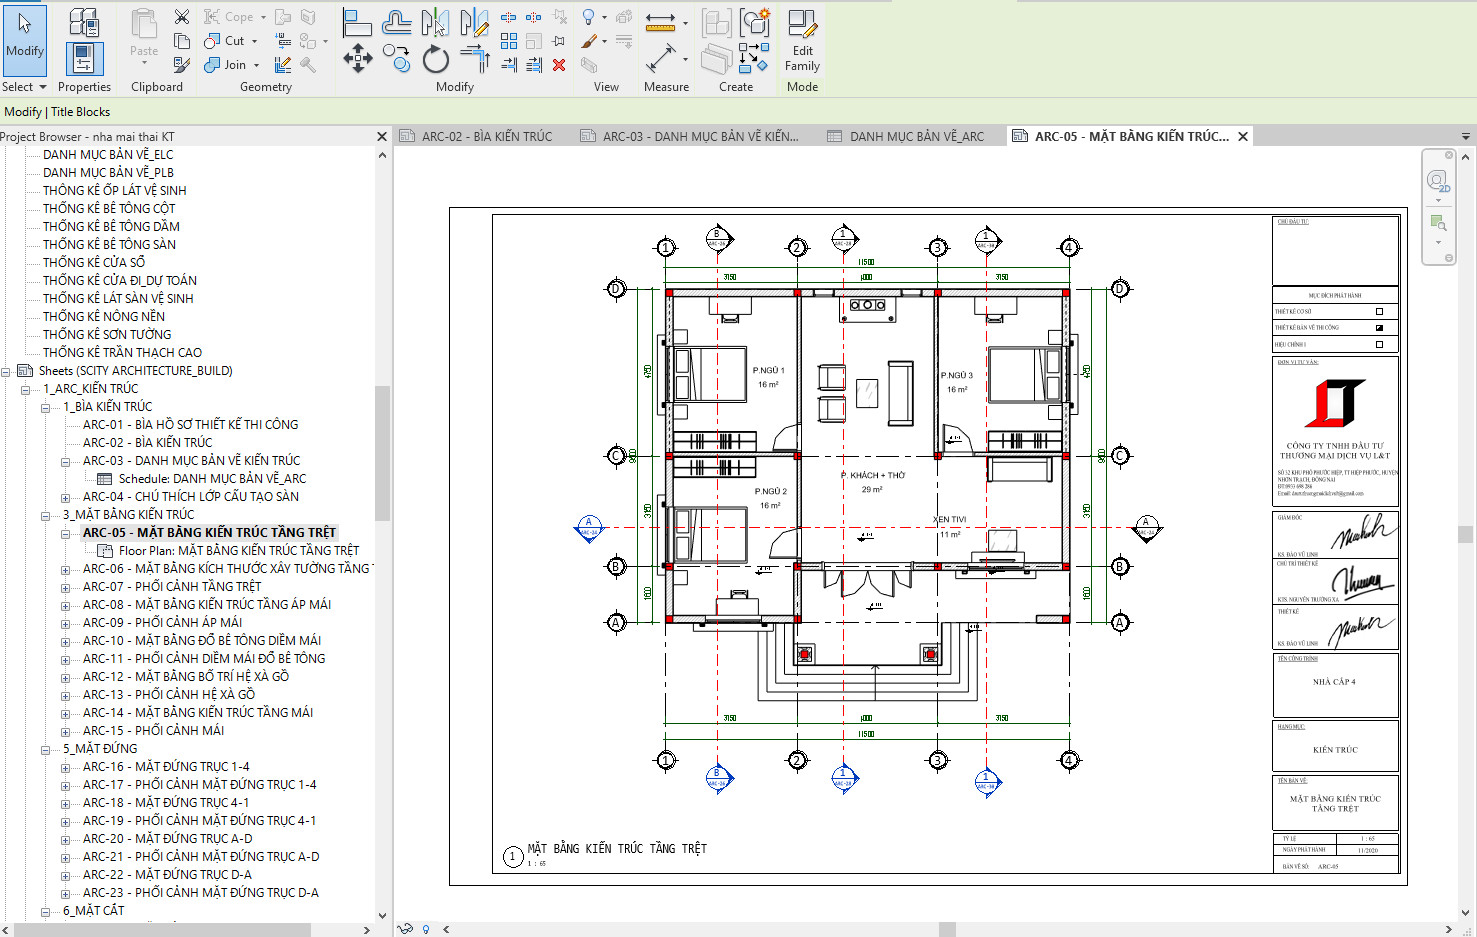Open the 2D steering wheel on navigation bar
Viewport: 1477px width, 937px height.
(1438, 181)
